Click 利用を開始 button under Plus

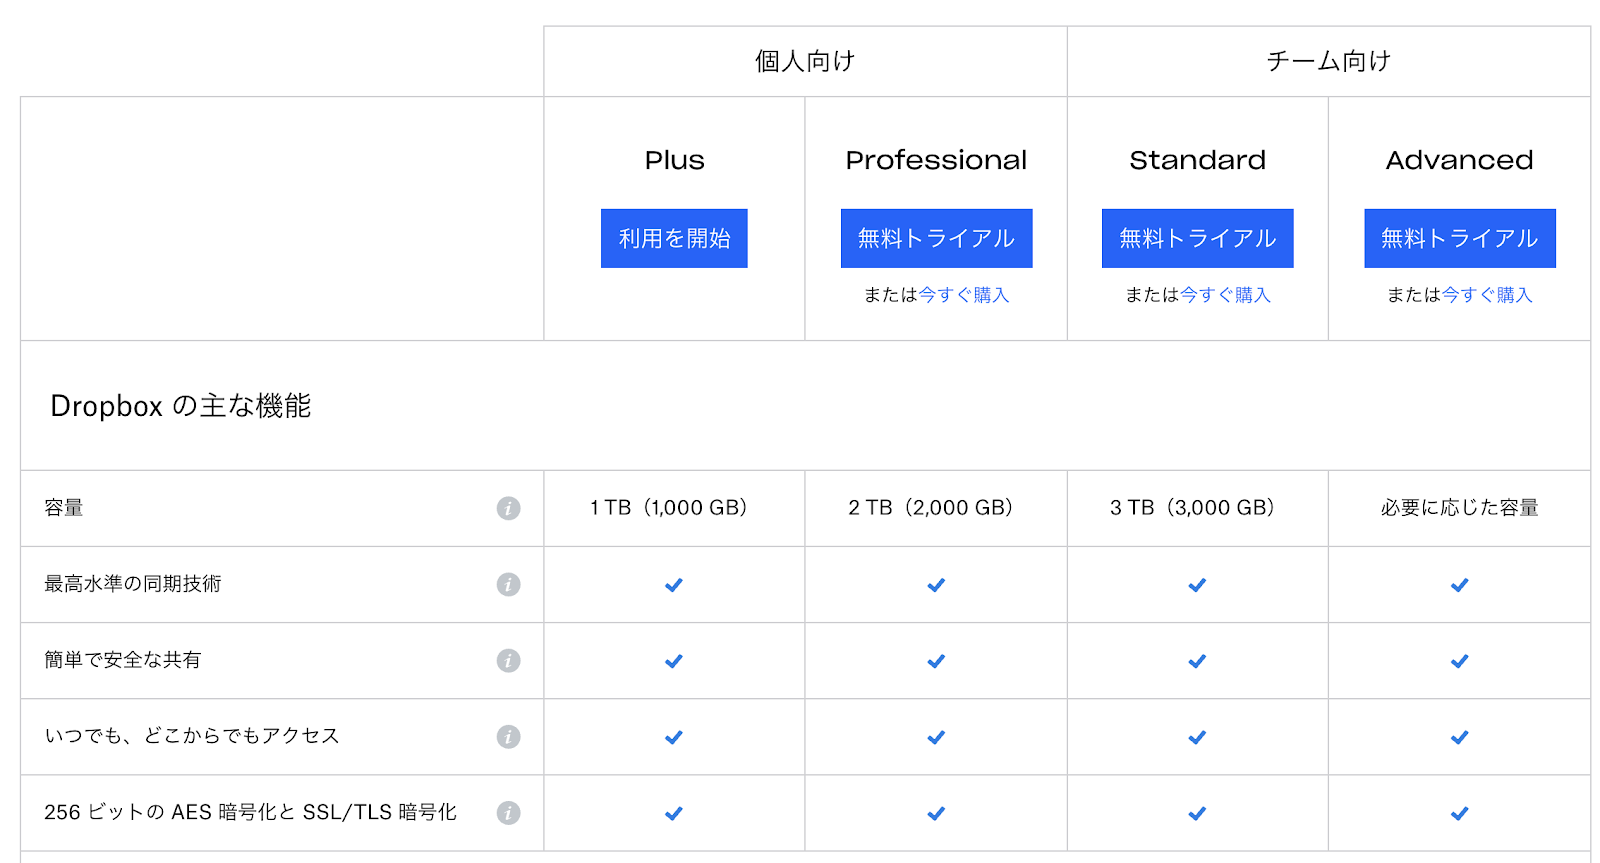coord(674,238)
